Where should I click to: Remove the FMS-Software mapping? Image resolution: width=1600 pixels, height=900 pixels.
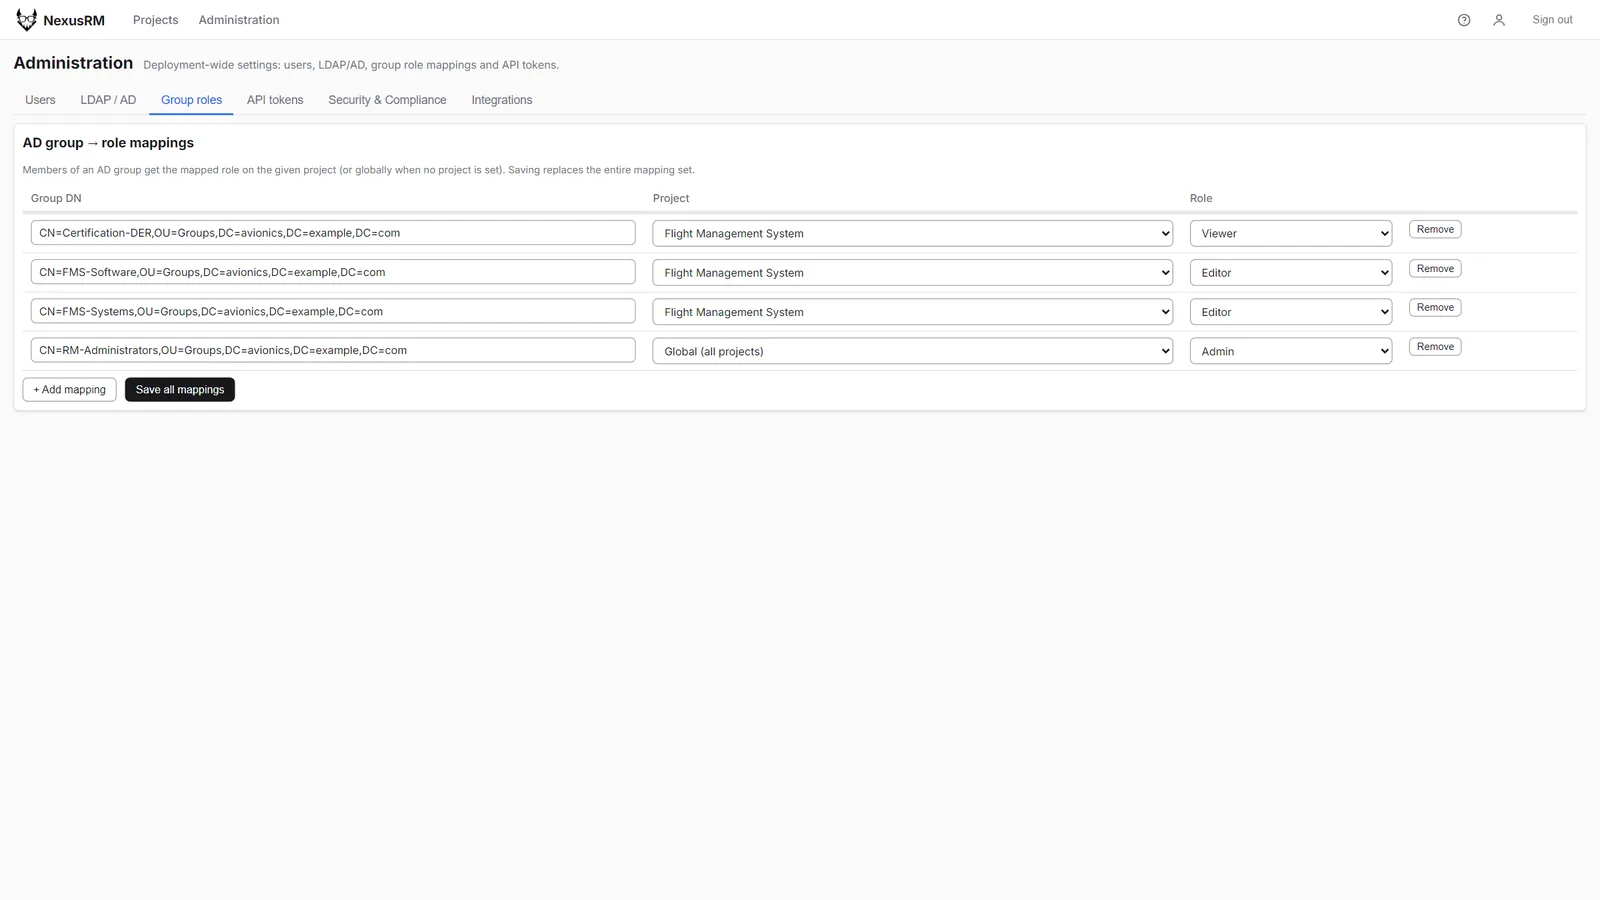click(1435, 268)
